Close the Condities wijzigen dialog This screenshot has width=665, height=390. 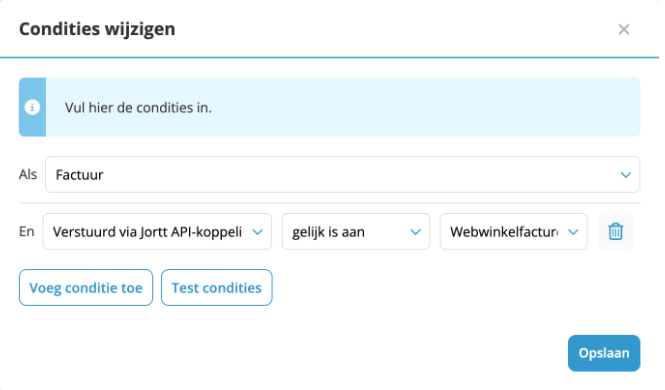coord(623,29)
